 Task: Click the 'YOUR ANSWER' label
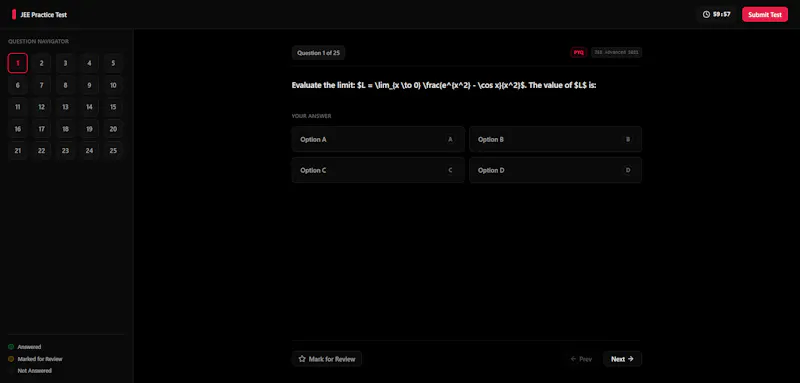311,116
